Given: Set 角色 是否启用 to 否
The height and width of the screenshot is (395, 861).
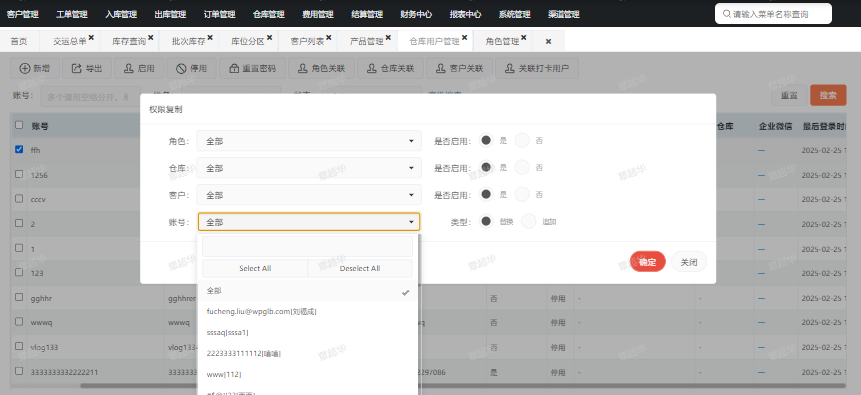Looking at the screenshot, I should click(522, 141).
